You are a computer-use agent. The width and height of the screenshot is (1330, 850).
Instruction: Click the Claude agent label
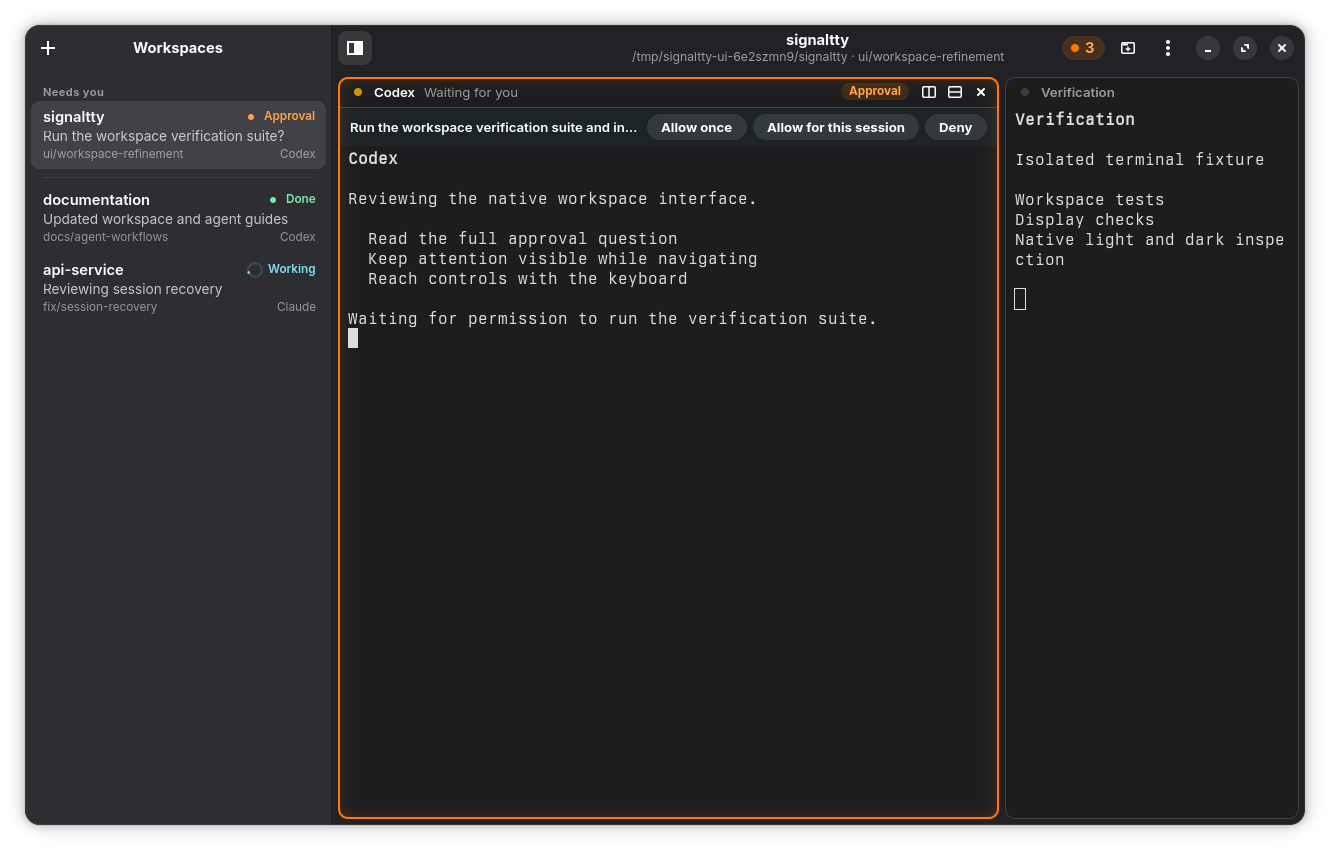(296, 307)
